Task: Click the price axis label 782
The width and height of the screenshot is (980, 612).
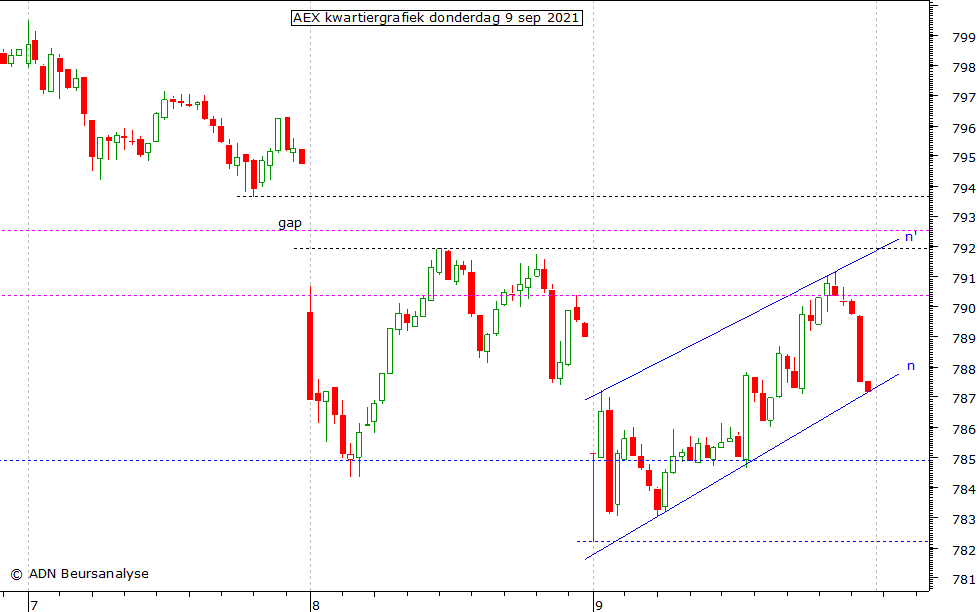Action: 963,550
